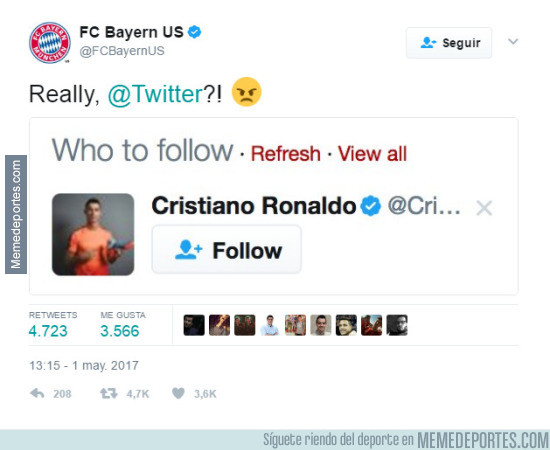Click the Follow button for Cristiano Ronaldo
The height and width of the screenshot is (450, 550).
point(227,249)
